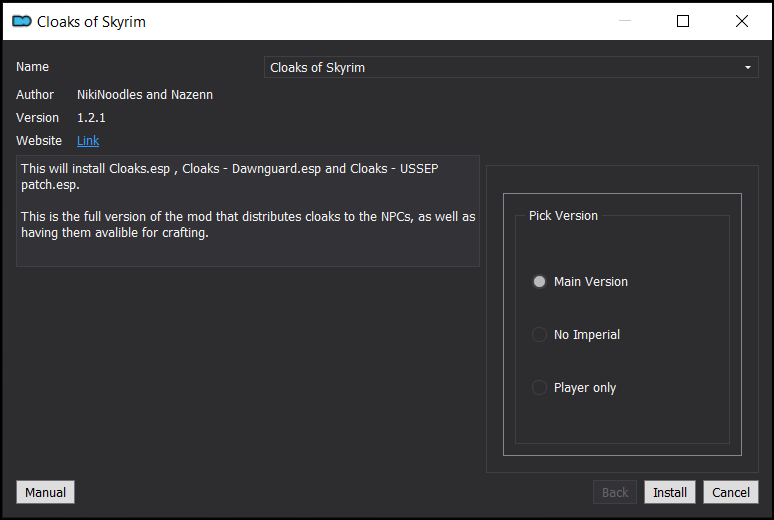The height and width of the screenshot is (520, 774).
Task: Click inside the Name combo box text
Action: [x=502, y=67]
